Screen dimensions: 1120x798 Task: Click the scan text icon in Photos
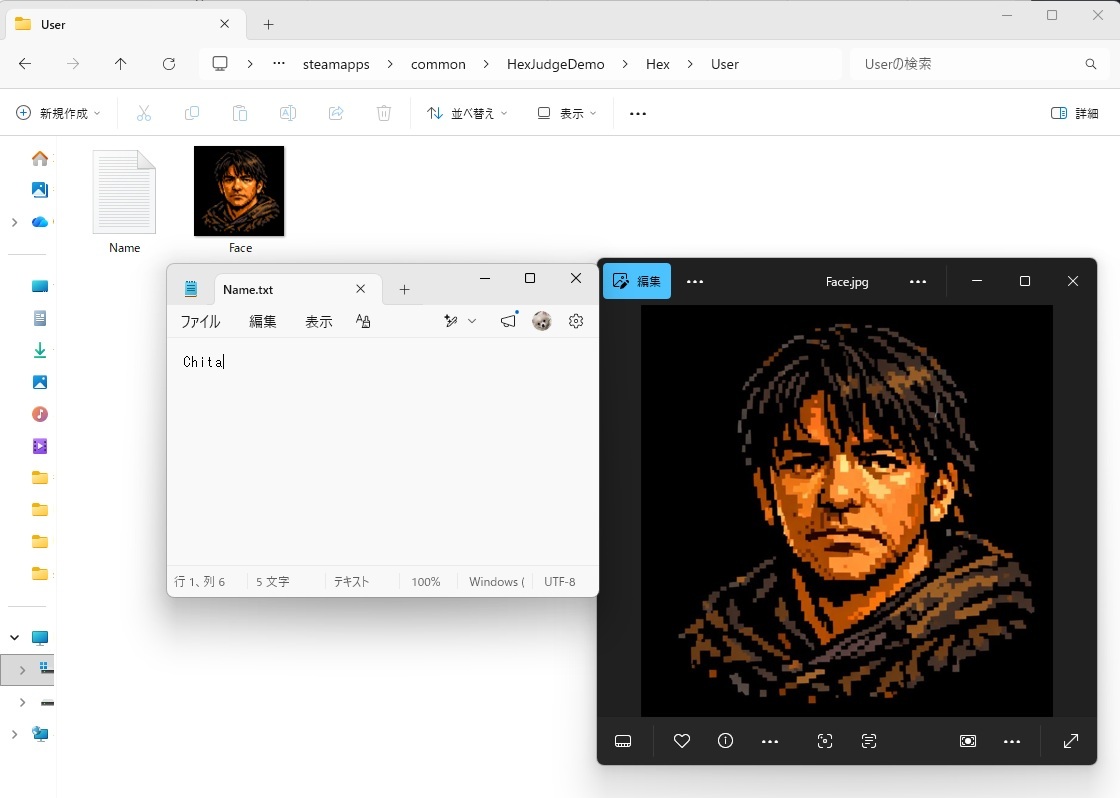click(x=869, y=741)
